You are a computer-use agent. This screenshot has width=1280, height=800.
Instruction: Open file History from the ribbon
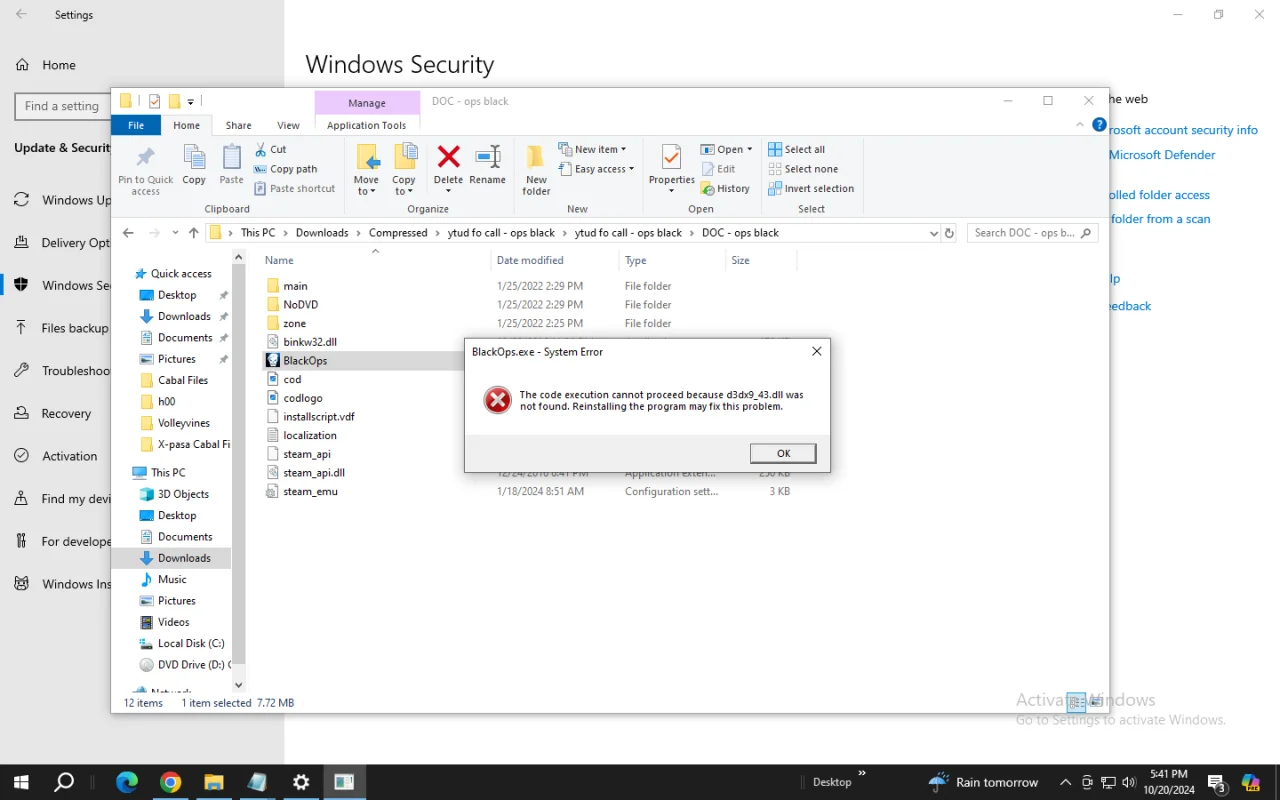[x=725, y=188]
